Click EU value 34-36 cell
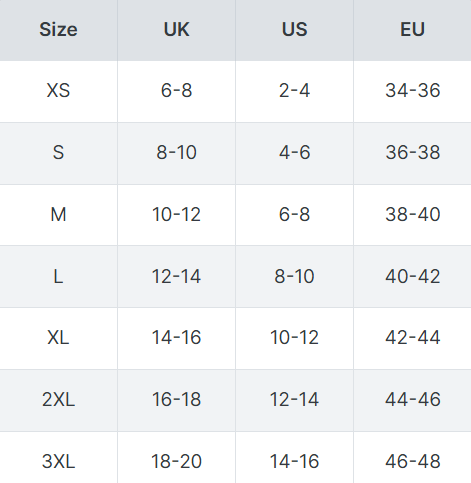The height and width of the screenshot is (483, 471). [x=412, y=91]
